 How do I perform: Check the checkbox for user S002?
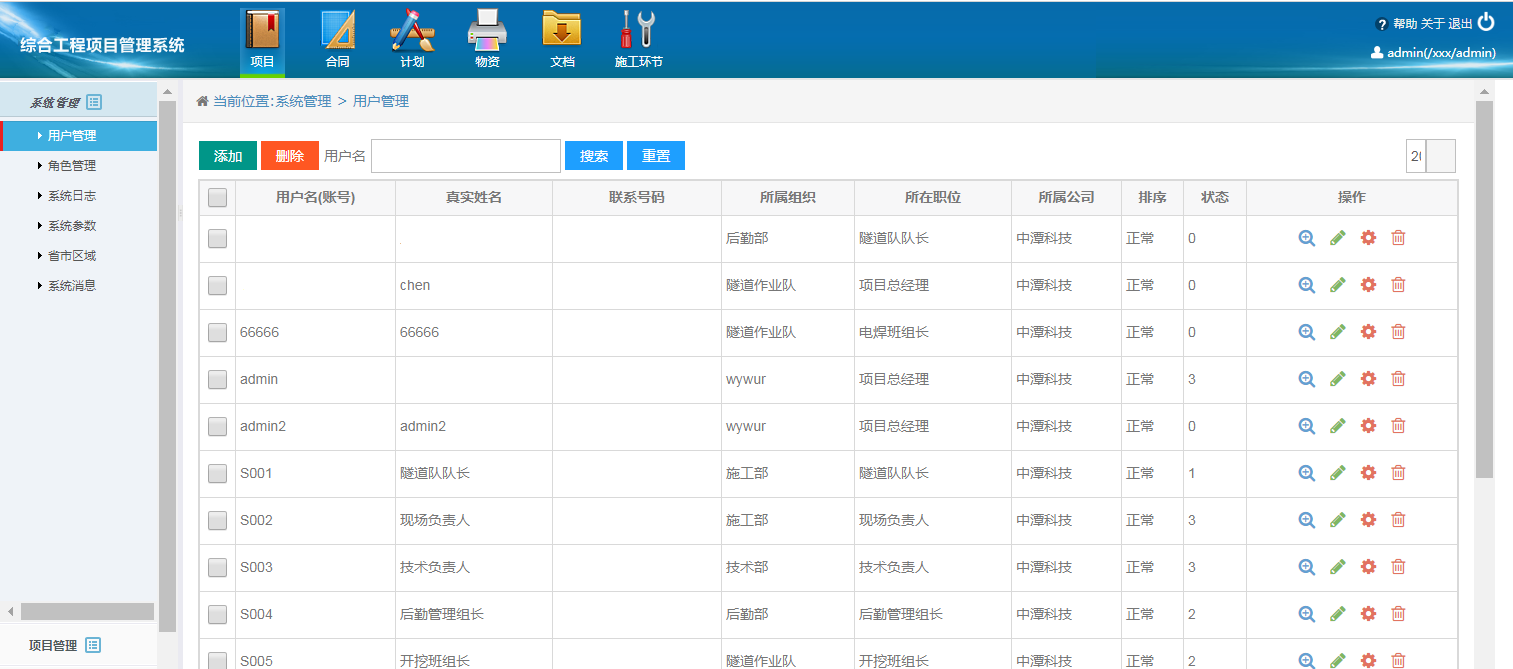(217, 520)
